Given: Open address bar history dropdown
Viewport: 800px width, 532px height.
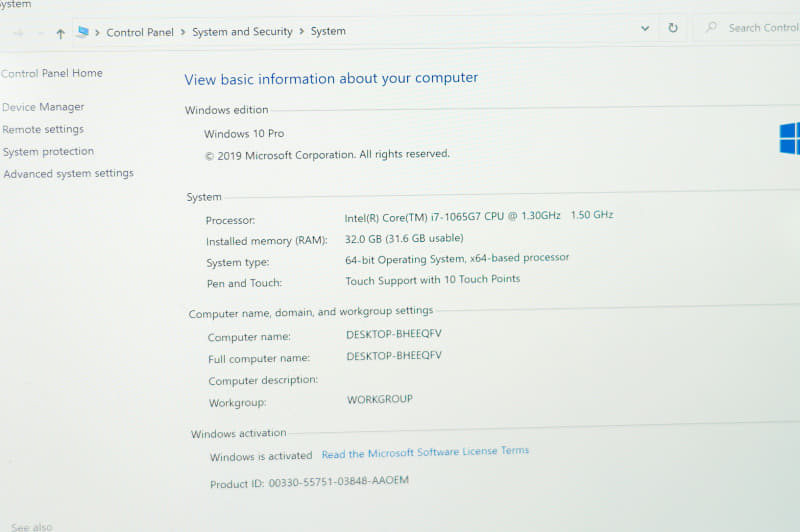Looking at the screenshot, I should (645, 29).
